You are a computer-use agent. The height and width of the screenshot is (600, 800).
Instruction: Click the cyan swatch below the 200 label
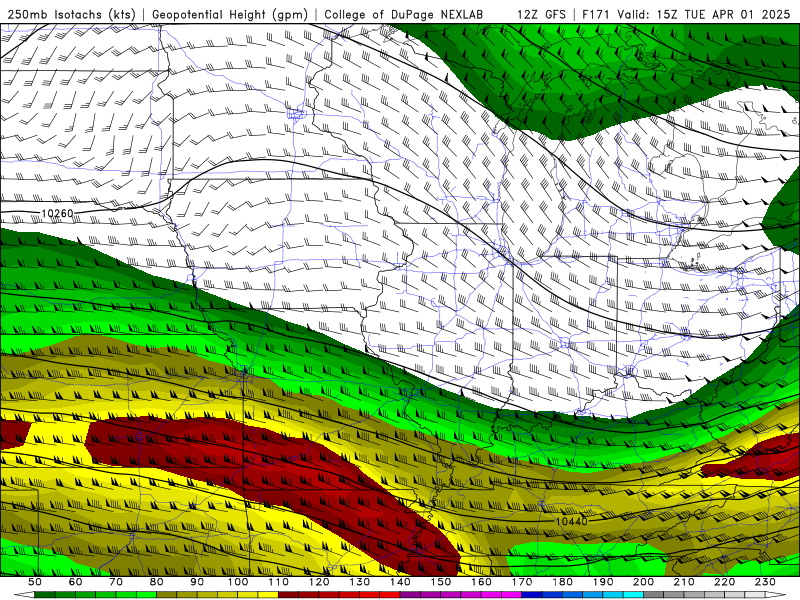coord(634,595)
